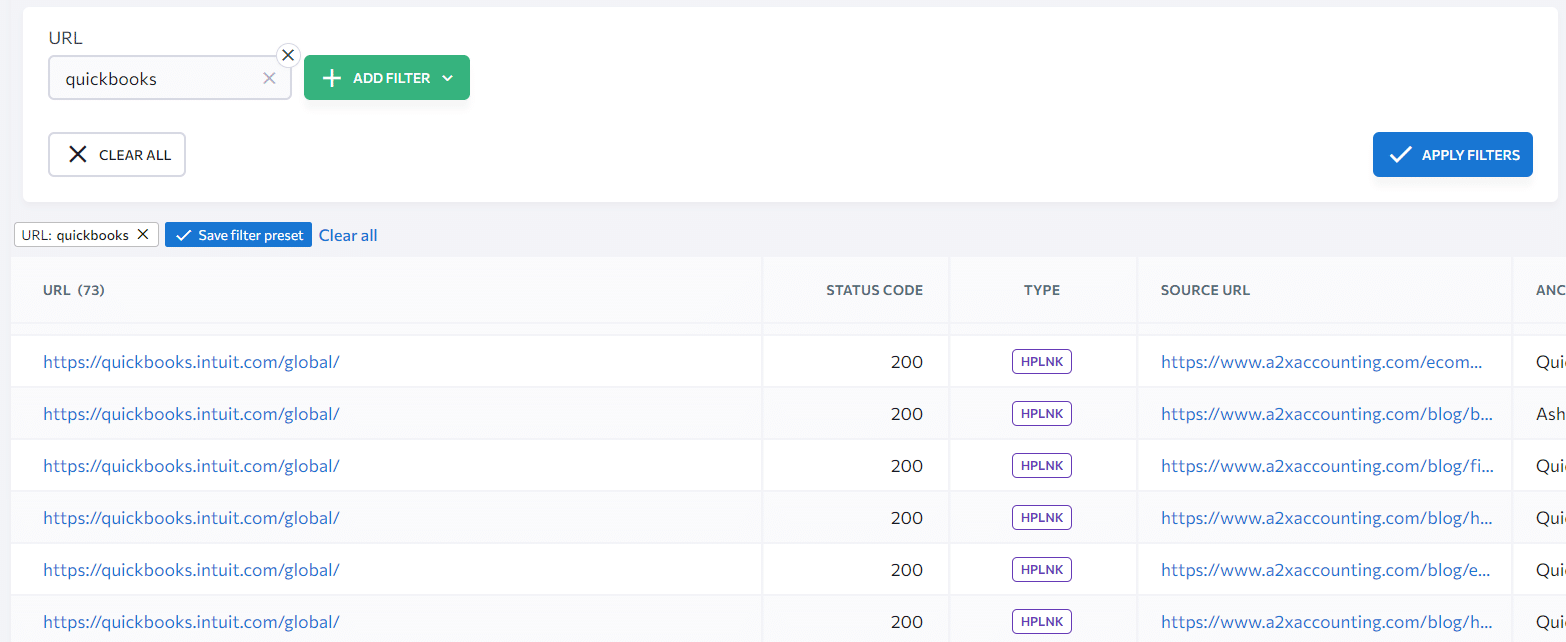Open the quickbooks URL in the blog/e… row
Screen dimensions: 1566x642
pyautogui.click(x=191, y=570)
